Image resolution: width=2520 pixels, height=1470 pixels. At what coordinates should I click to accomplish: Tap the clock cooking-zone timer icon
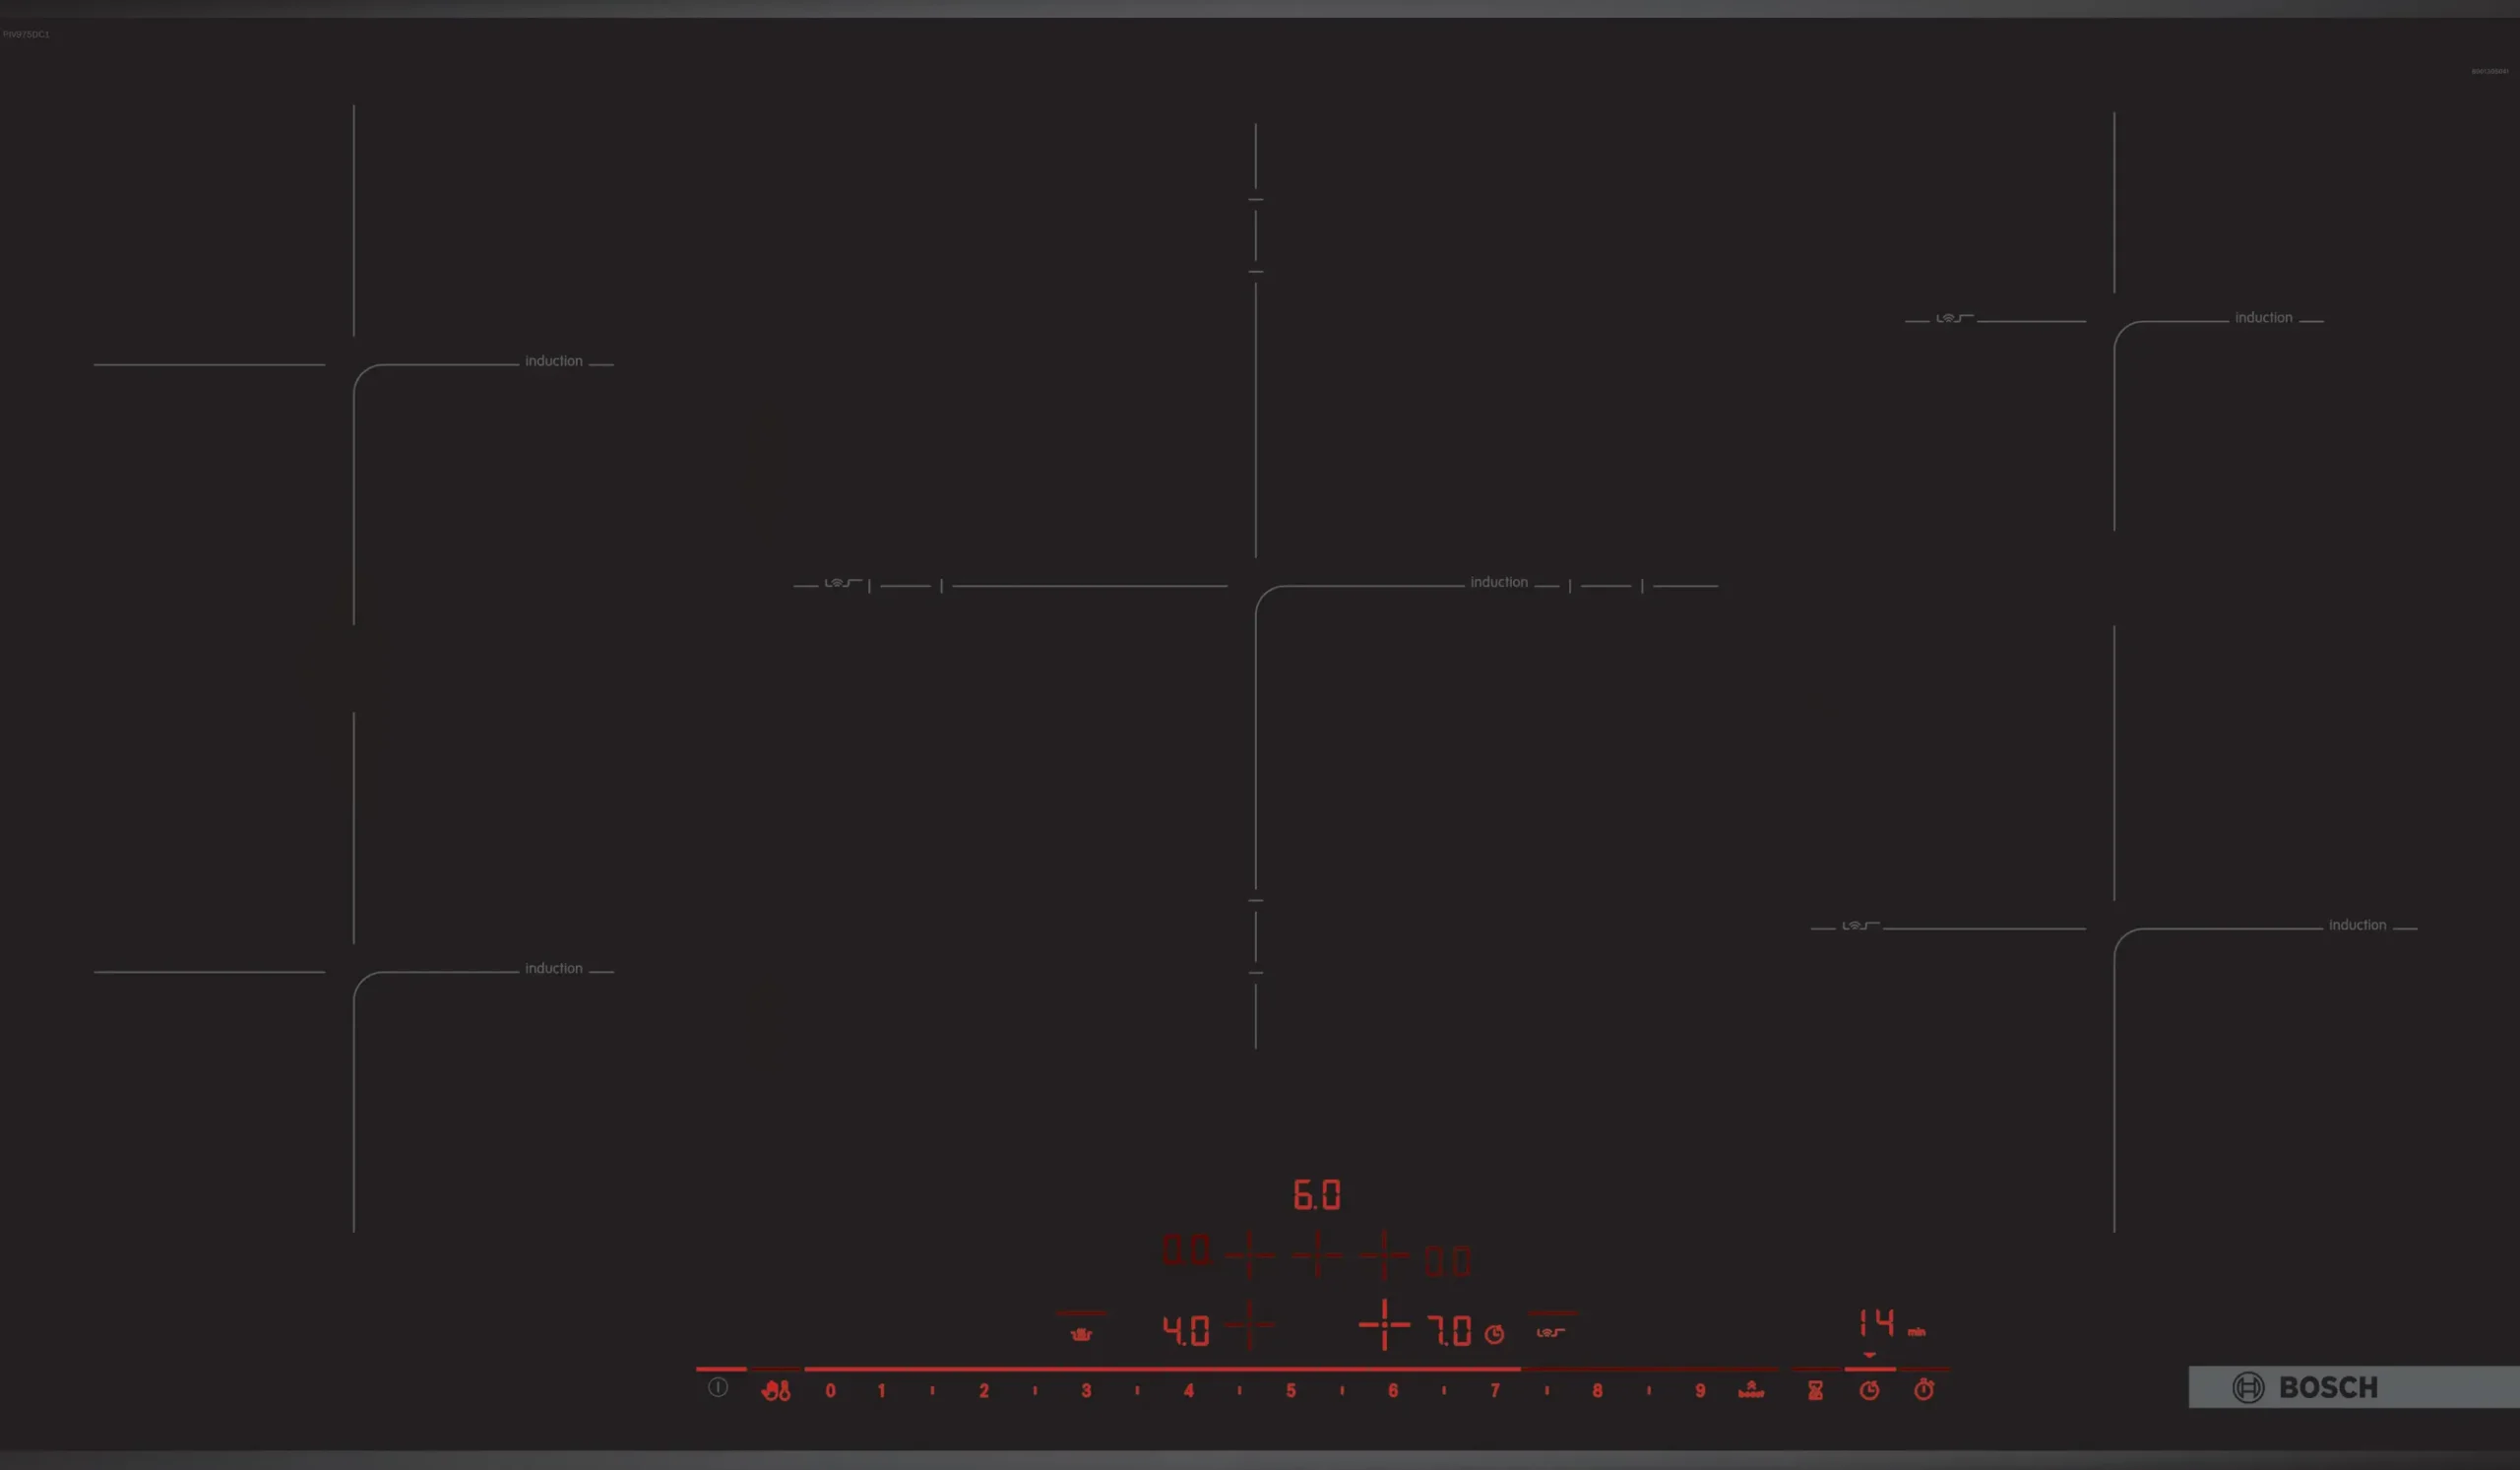click(x=1869, y=1390)
